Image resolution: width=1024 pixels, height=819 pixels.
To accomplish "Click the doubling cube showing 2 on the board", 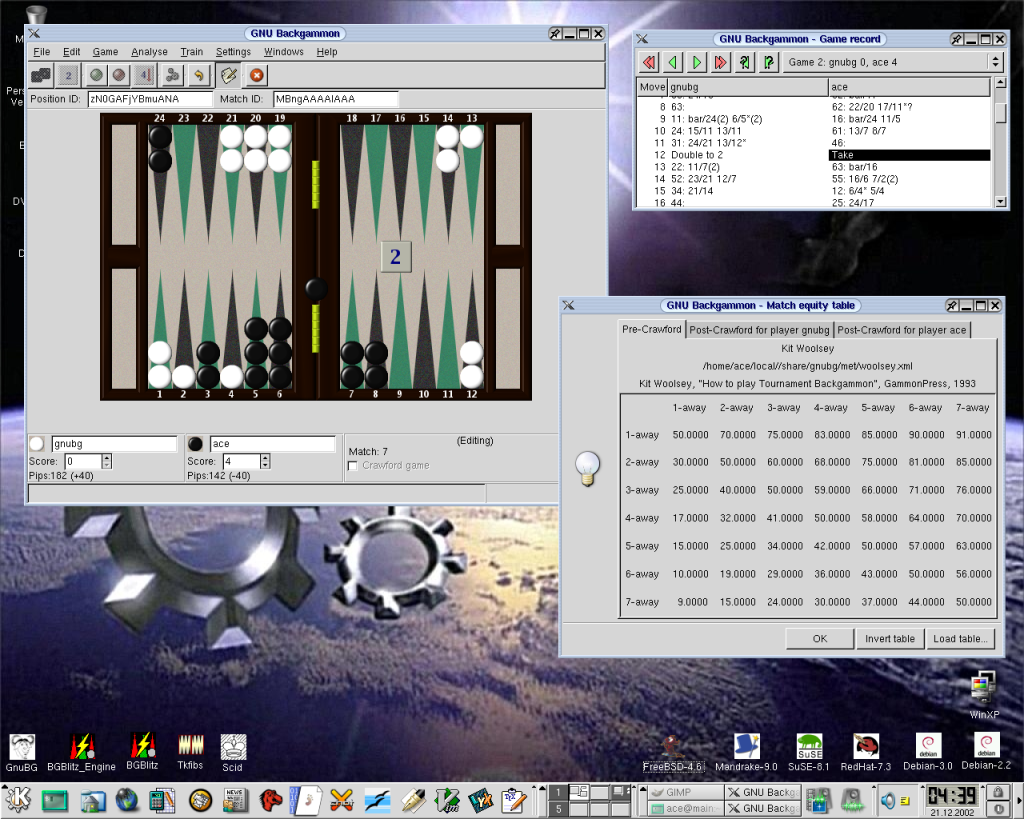I will coord(396,257).
